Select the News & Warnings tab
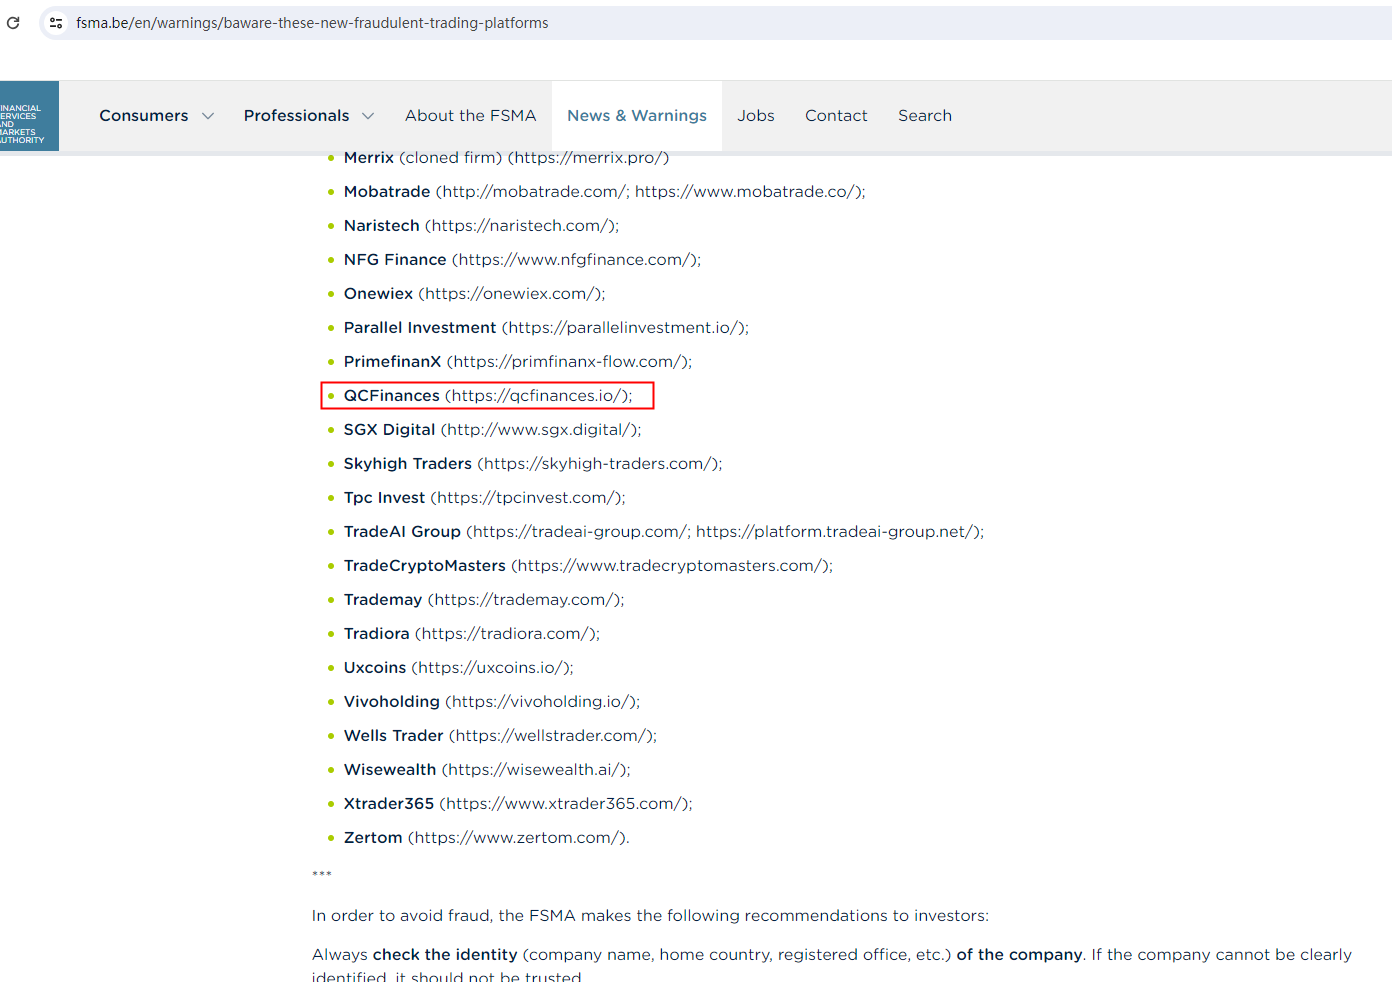 (636, 116)
